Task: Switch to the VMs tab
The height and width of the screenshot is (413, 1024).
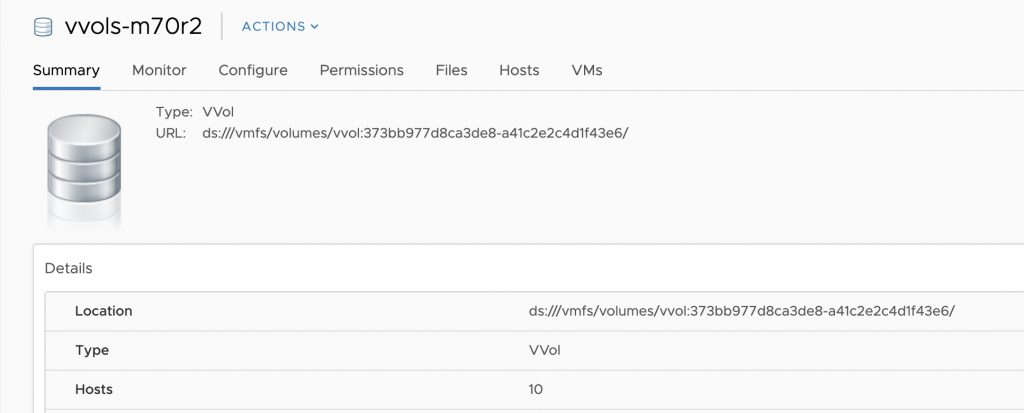Action: pyautogui.click(x=586, y=70)
